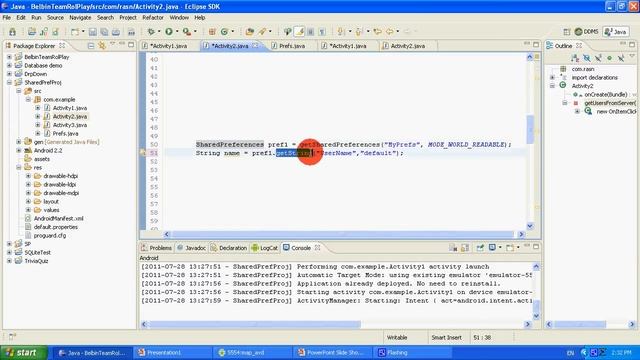Open the Navigate menu

[x=80, y=18]
